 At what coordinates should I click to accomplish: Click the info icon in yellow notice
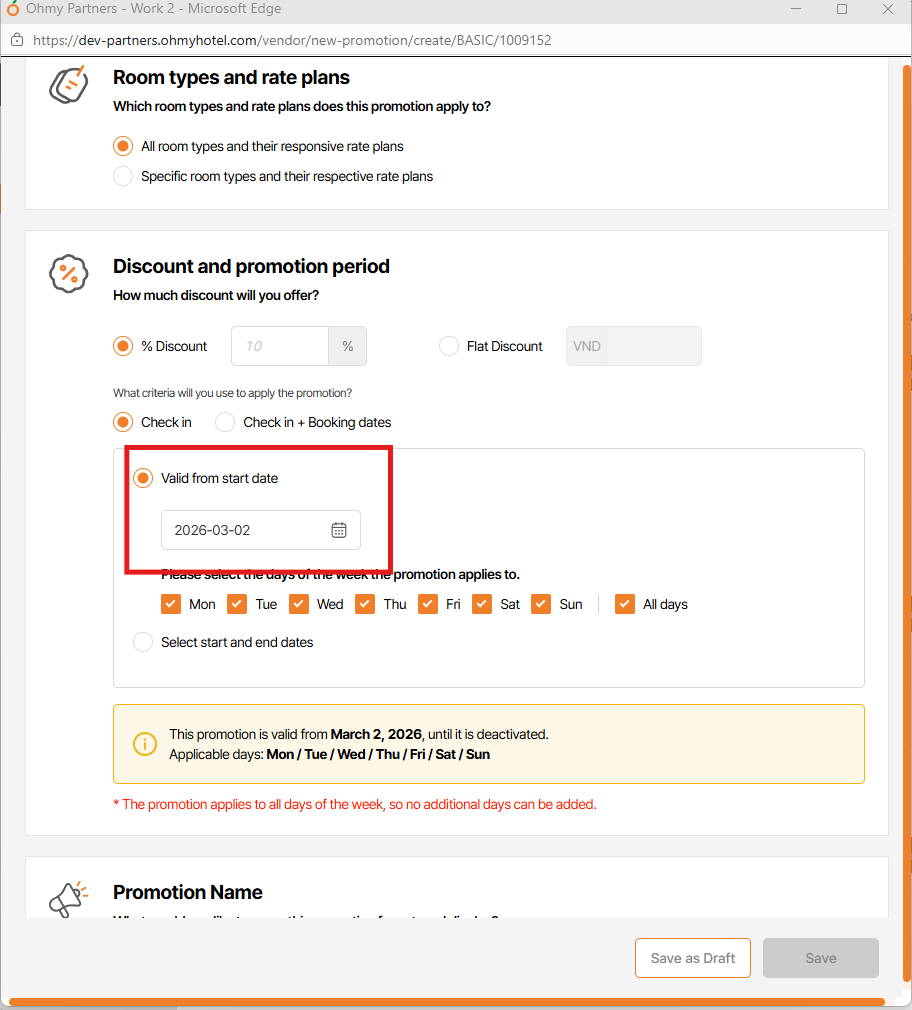tap(145, 744)
